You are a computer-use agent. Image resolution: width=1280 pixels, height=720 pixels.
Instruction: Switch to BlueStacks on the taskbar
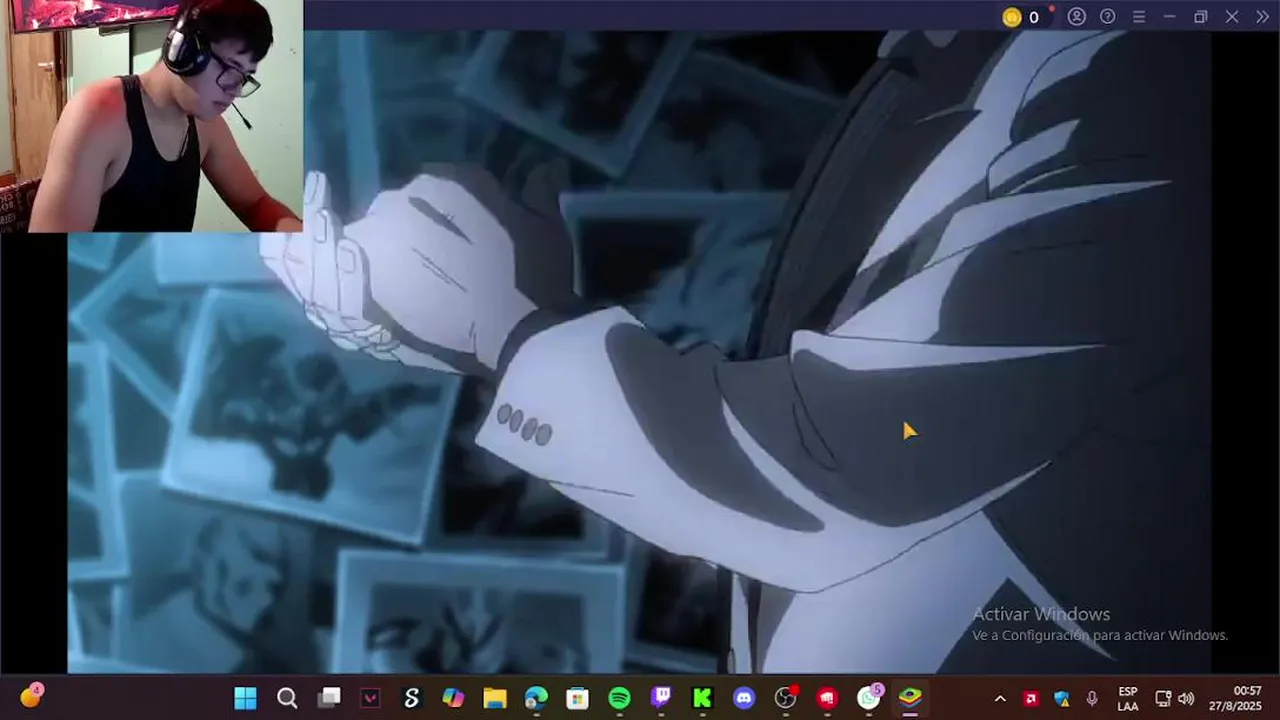[x=910, y=698]
